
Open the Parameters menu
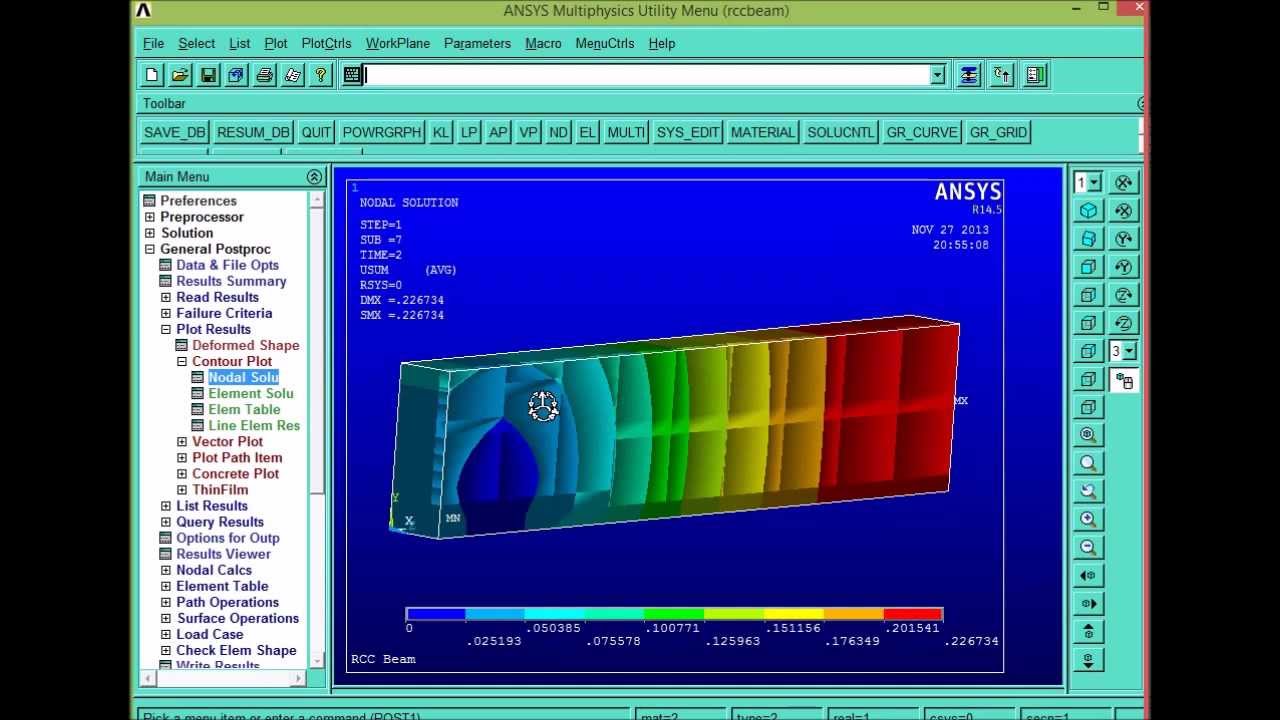point(477,44)
